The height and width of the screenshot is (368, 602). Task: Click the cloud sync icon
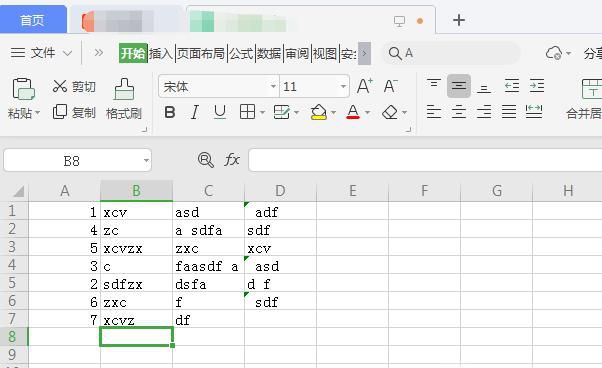point(554,53)
